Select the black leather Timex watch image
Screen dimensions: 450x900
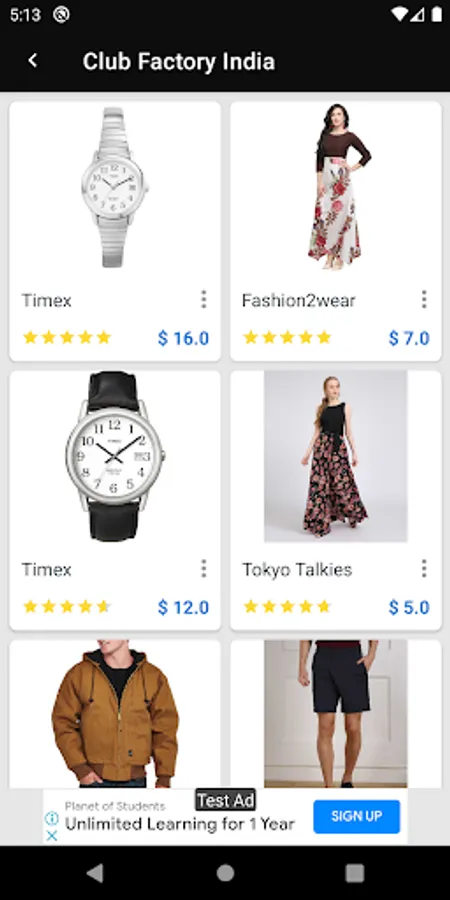[115, 456]
